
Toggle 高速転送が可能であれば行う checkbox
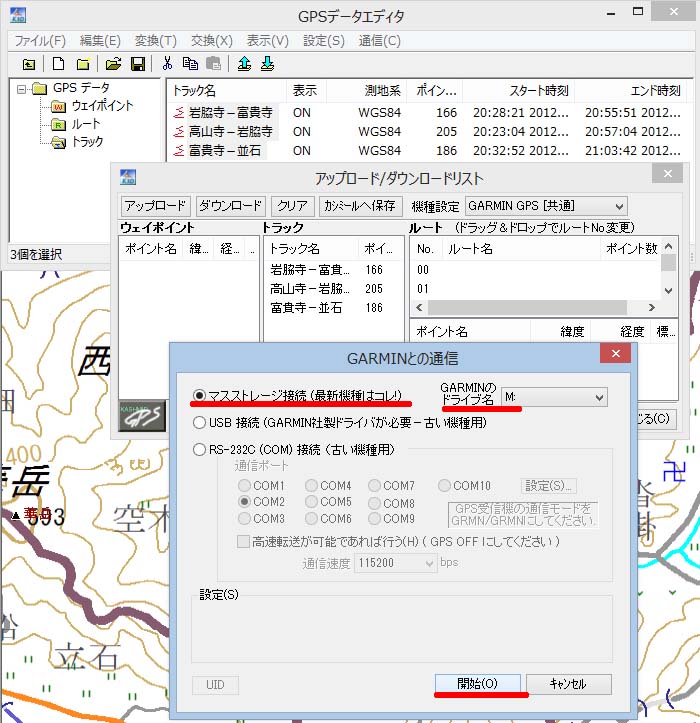[x=243, y=541]
